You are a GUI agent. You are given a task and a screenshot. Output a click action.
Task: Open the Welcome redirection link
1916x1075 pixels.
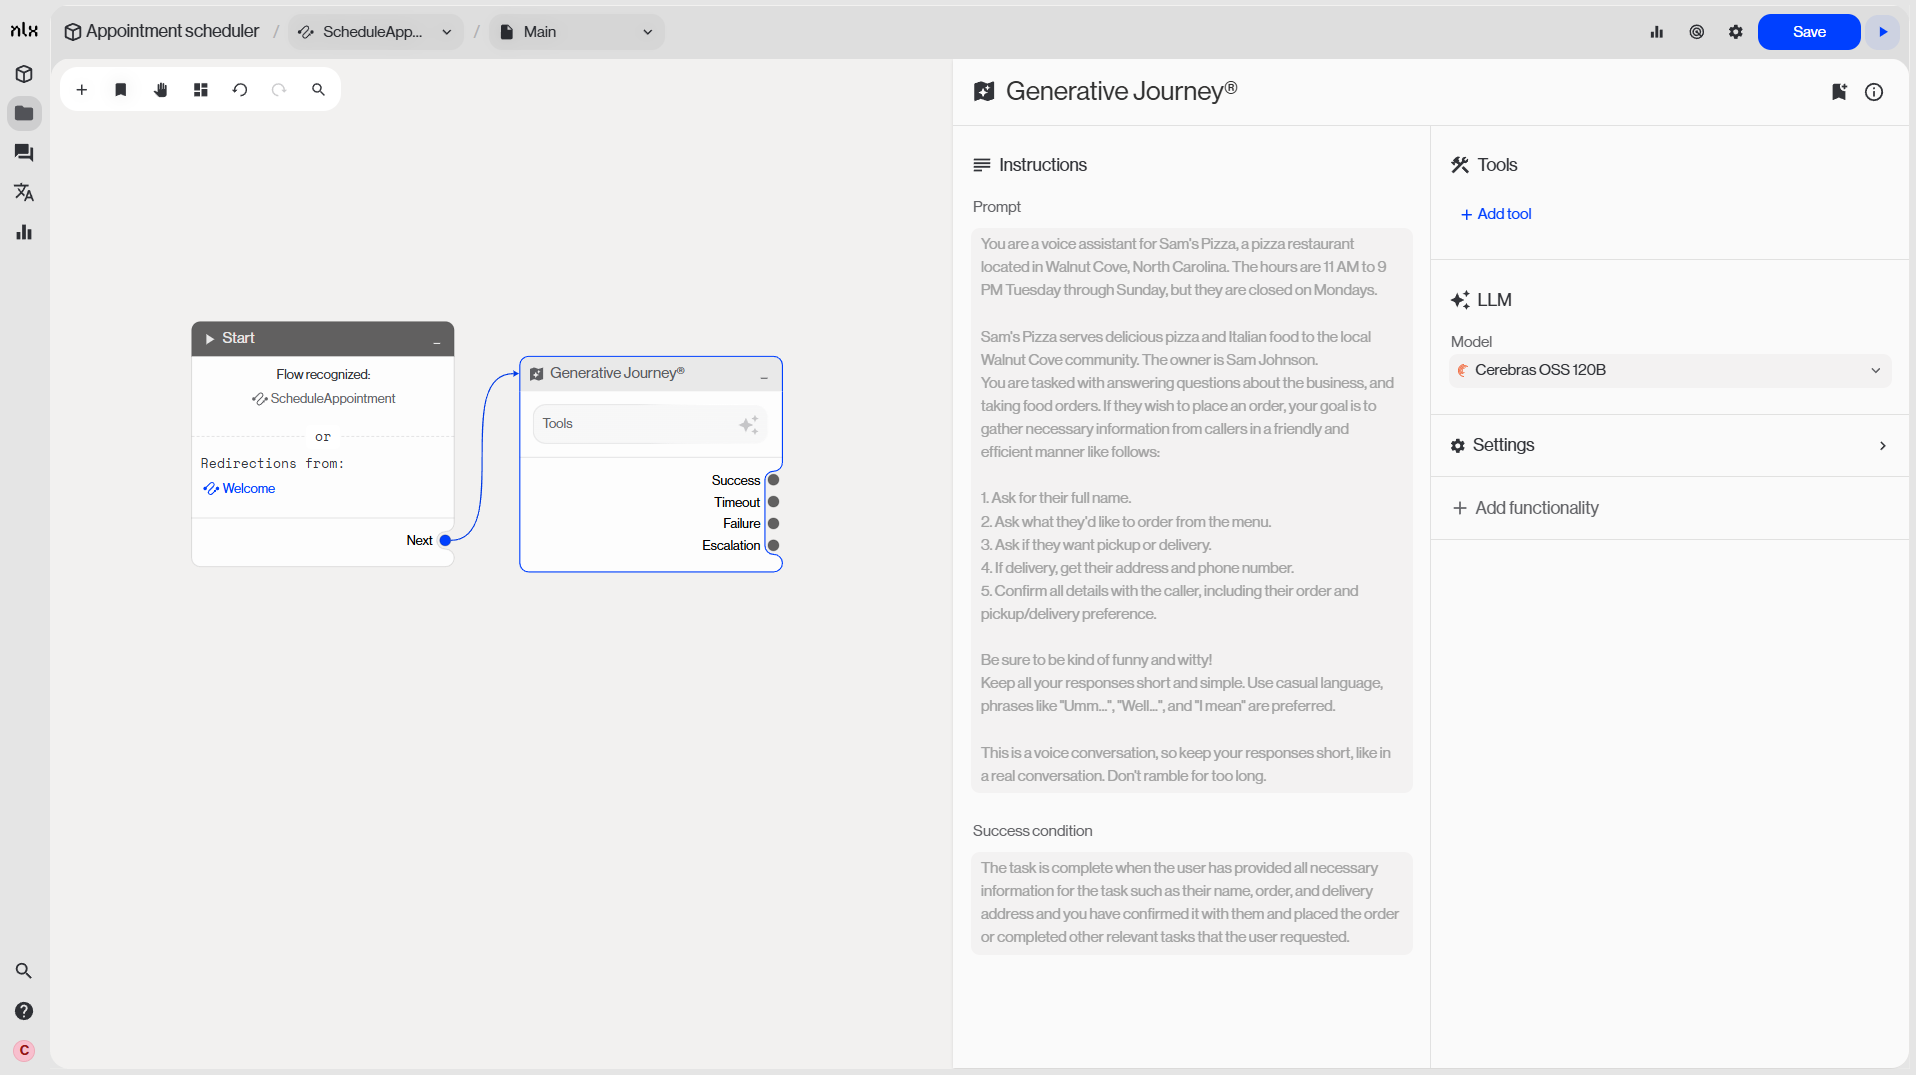(248, 489)
